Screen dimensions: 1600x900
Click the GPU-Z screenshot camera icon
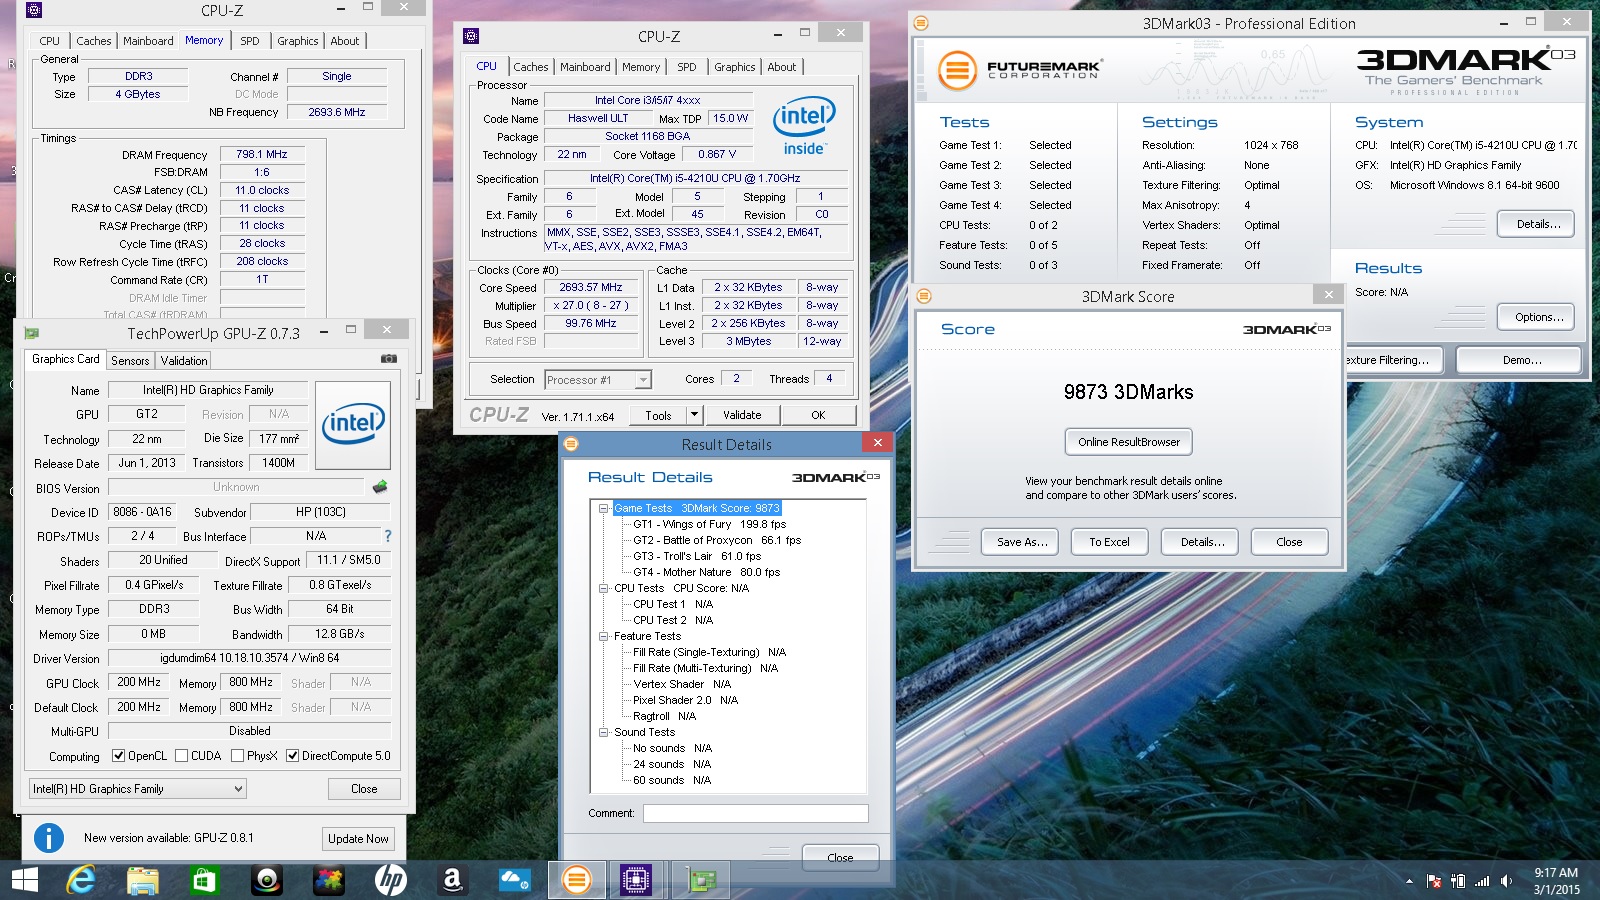[x=389, y=358]
